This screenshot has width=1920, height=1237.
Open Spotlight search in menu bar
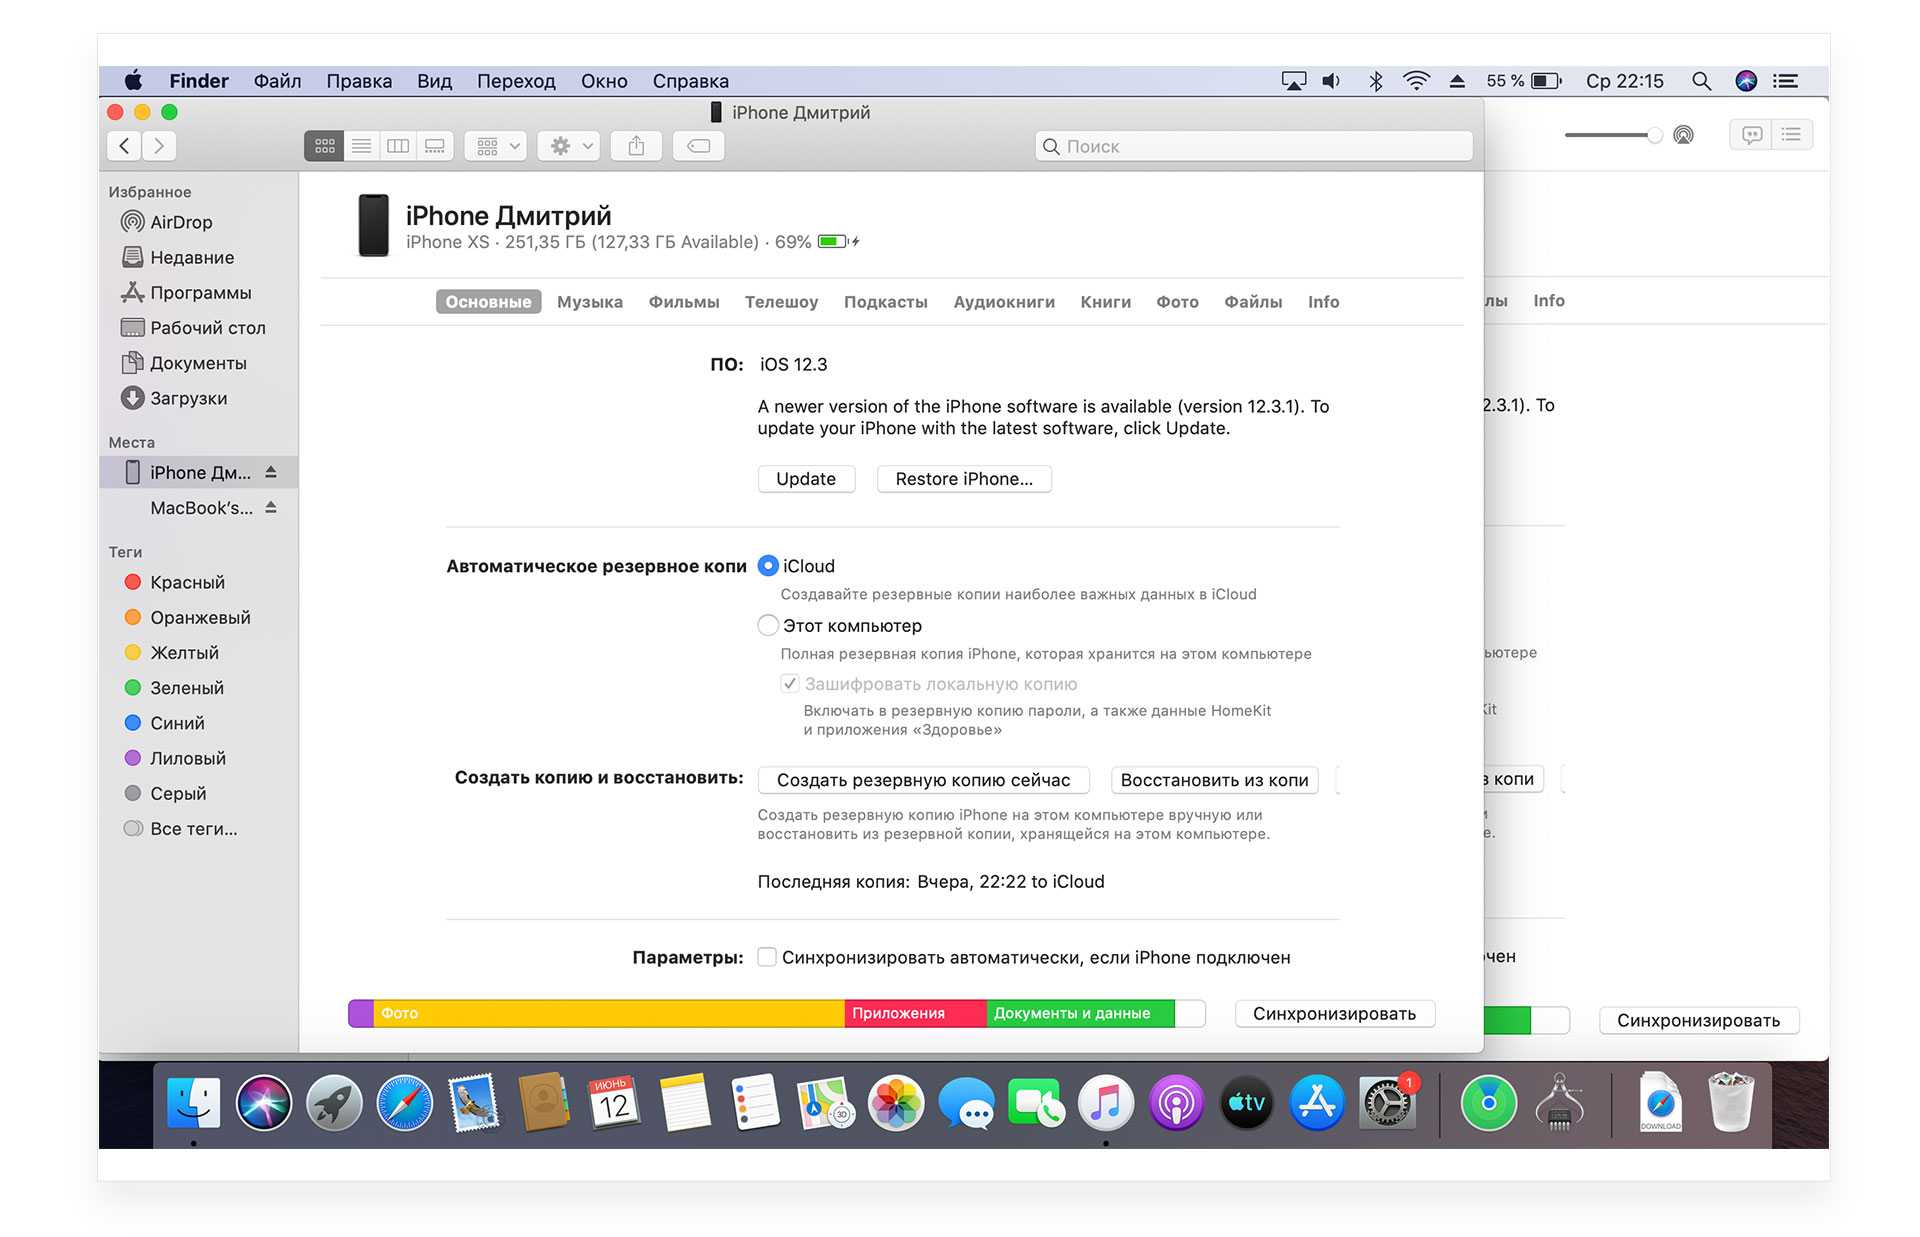click(1701, 81)
